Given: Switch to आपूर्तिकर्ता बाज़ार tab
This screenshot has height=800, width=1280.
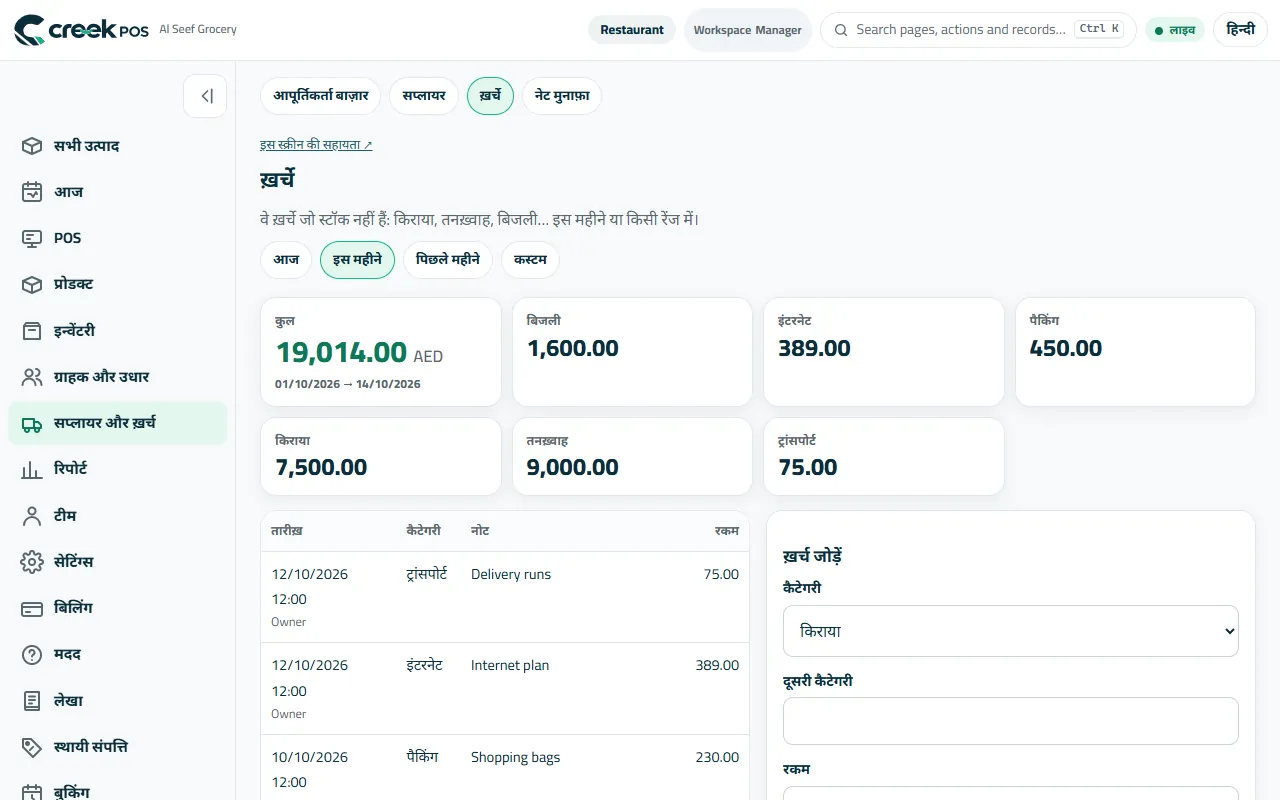Looking at the screenshot, I should [321, 96].
